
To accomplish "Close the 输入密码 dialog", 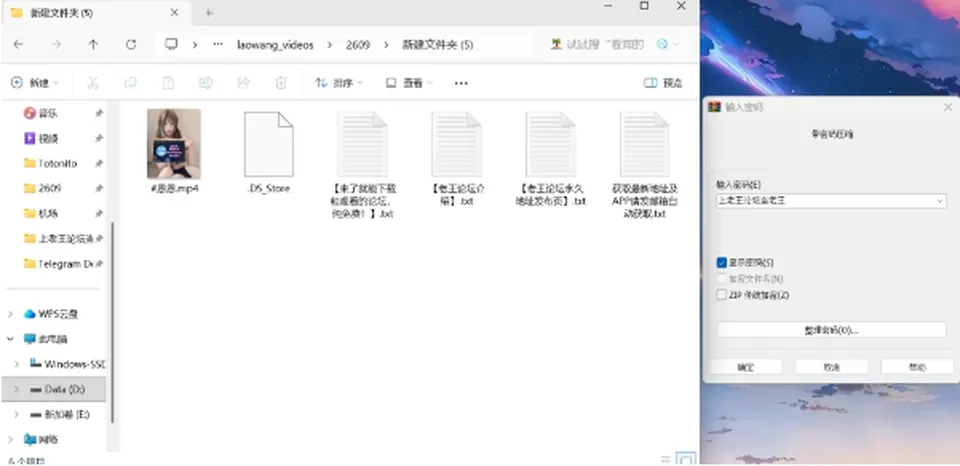I will 948,107.
